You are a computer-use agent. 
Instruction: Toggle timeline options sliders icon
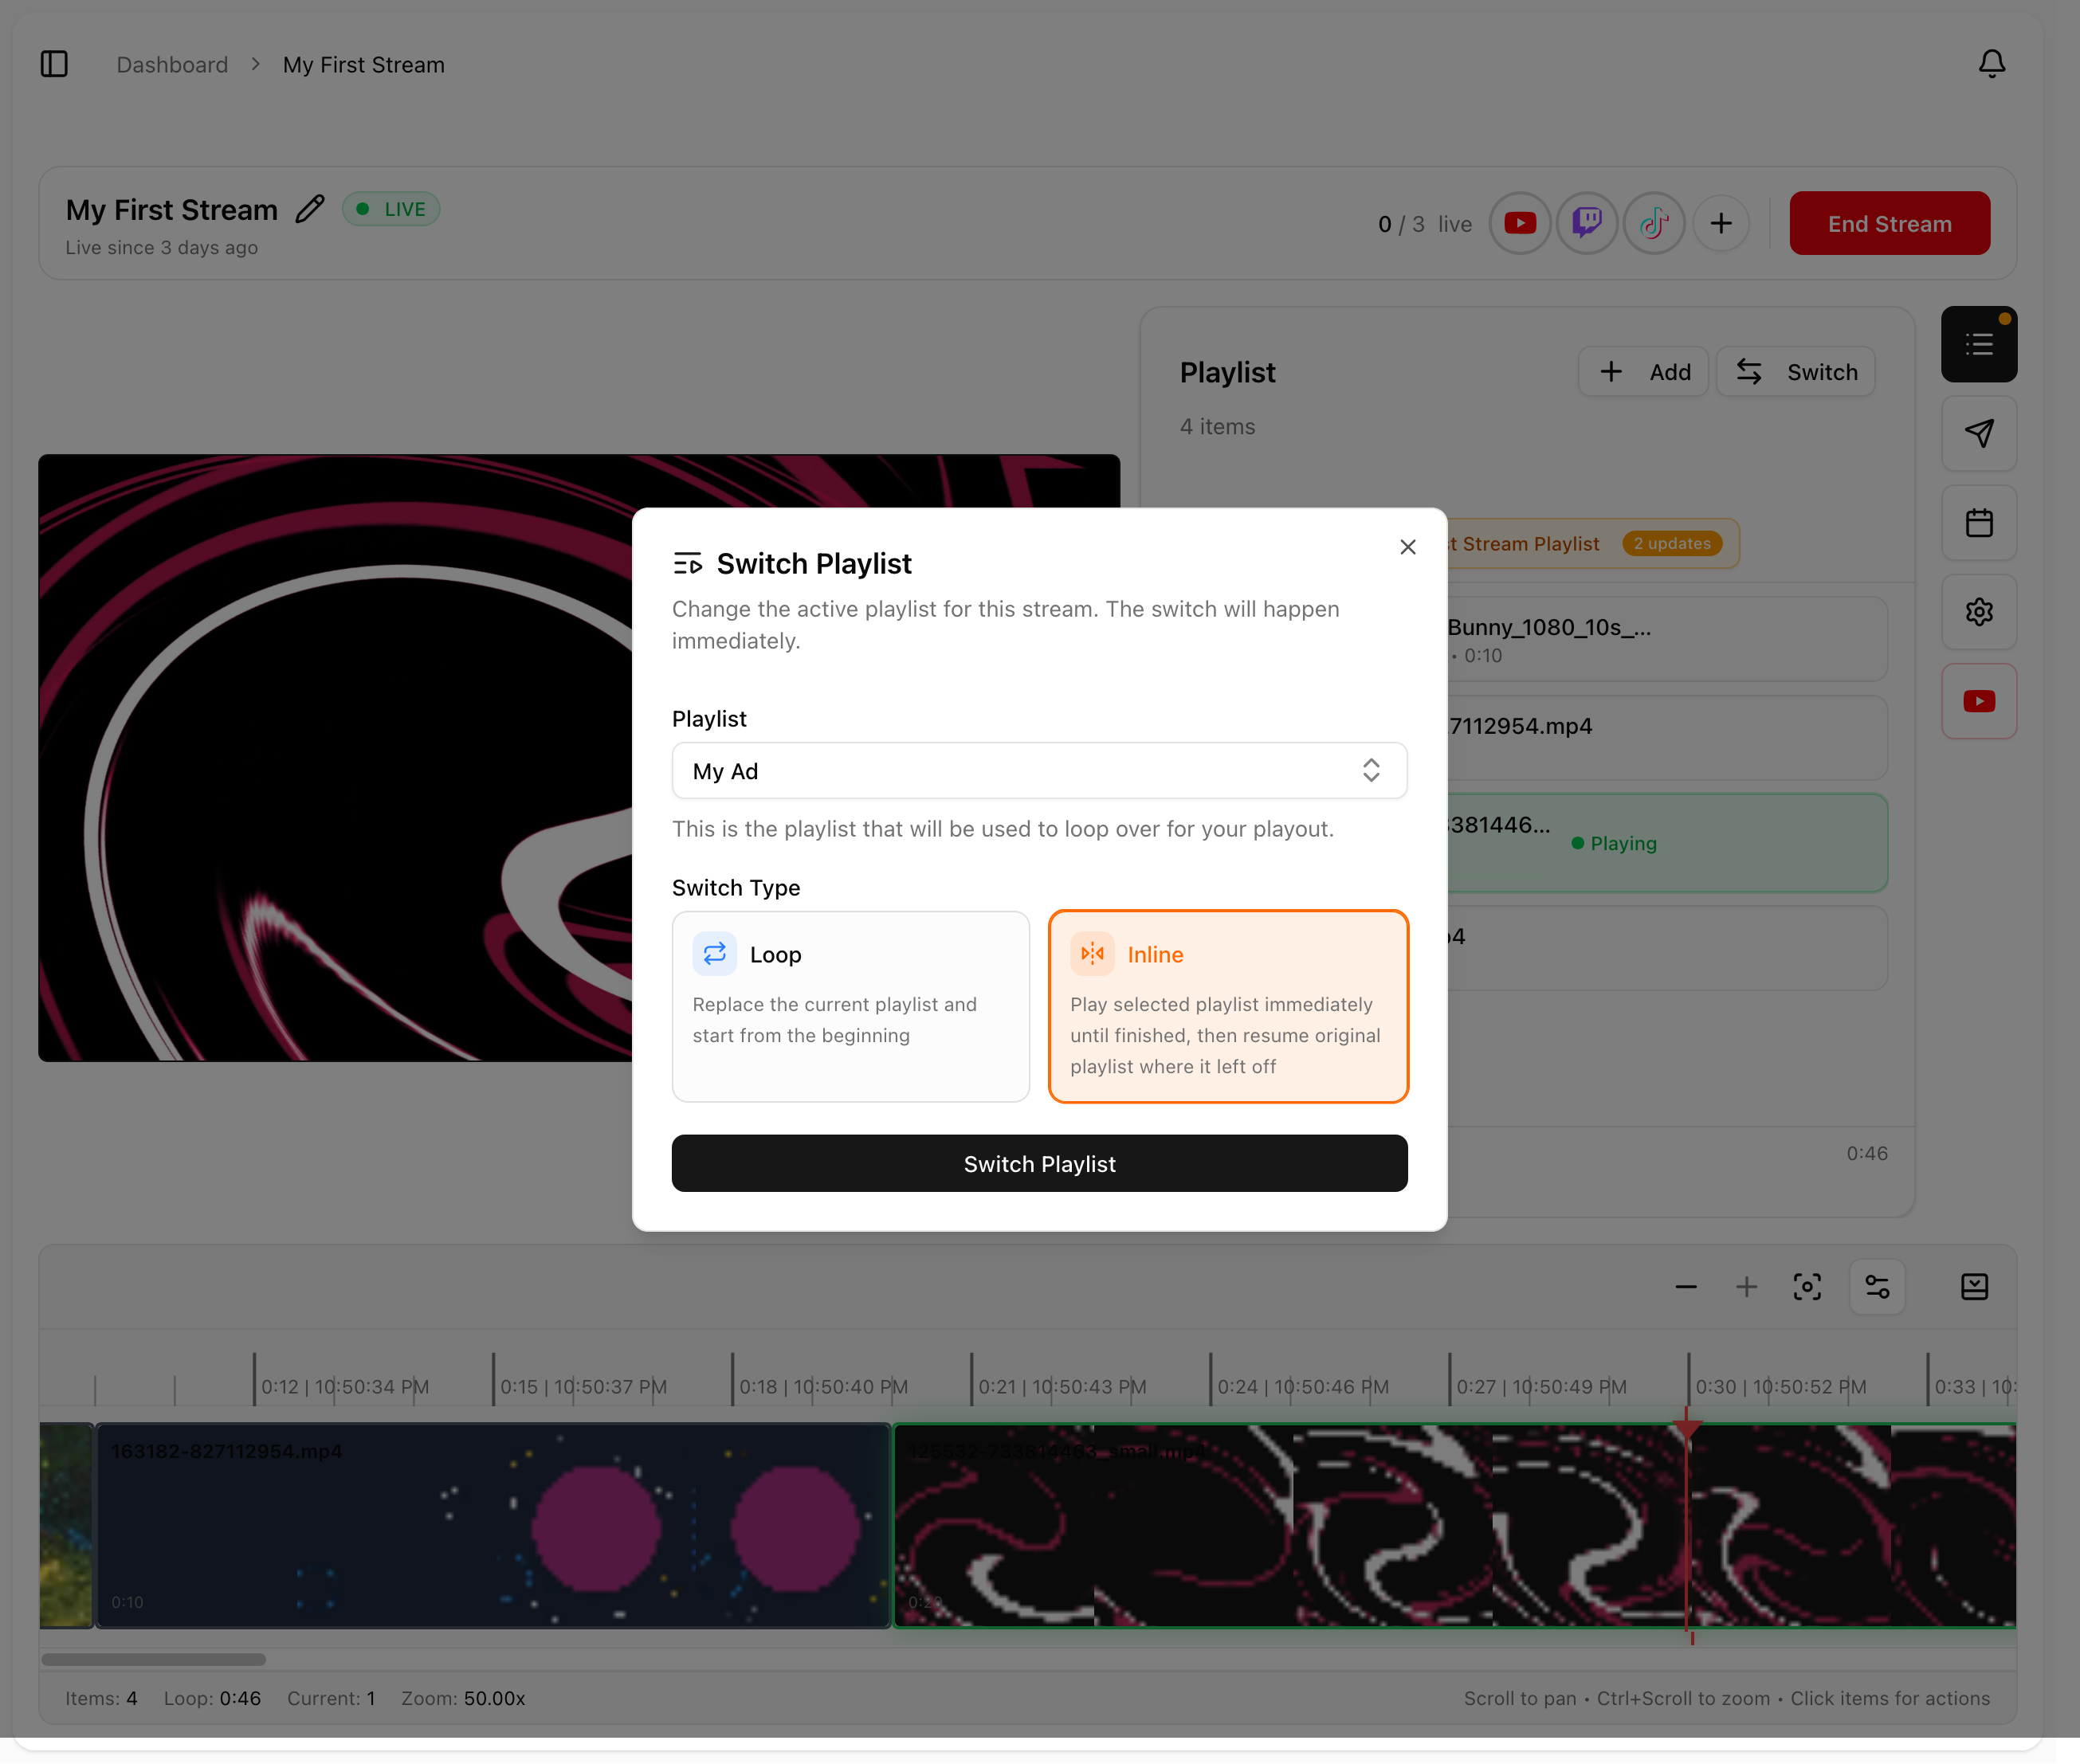[x=1876, y=1286]
